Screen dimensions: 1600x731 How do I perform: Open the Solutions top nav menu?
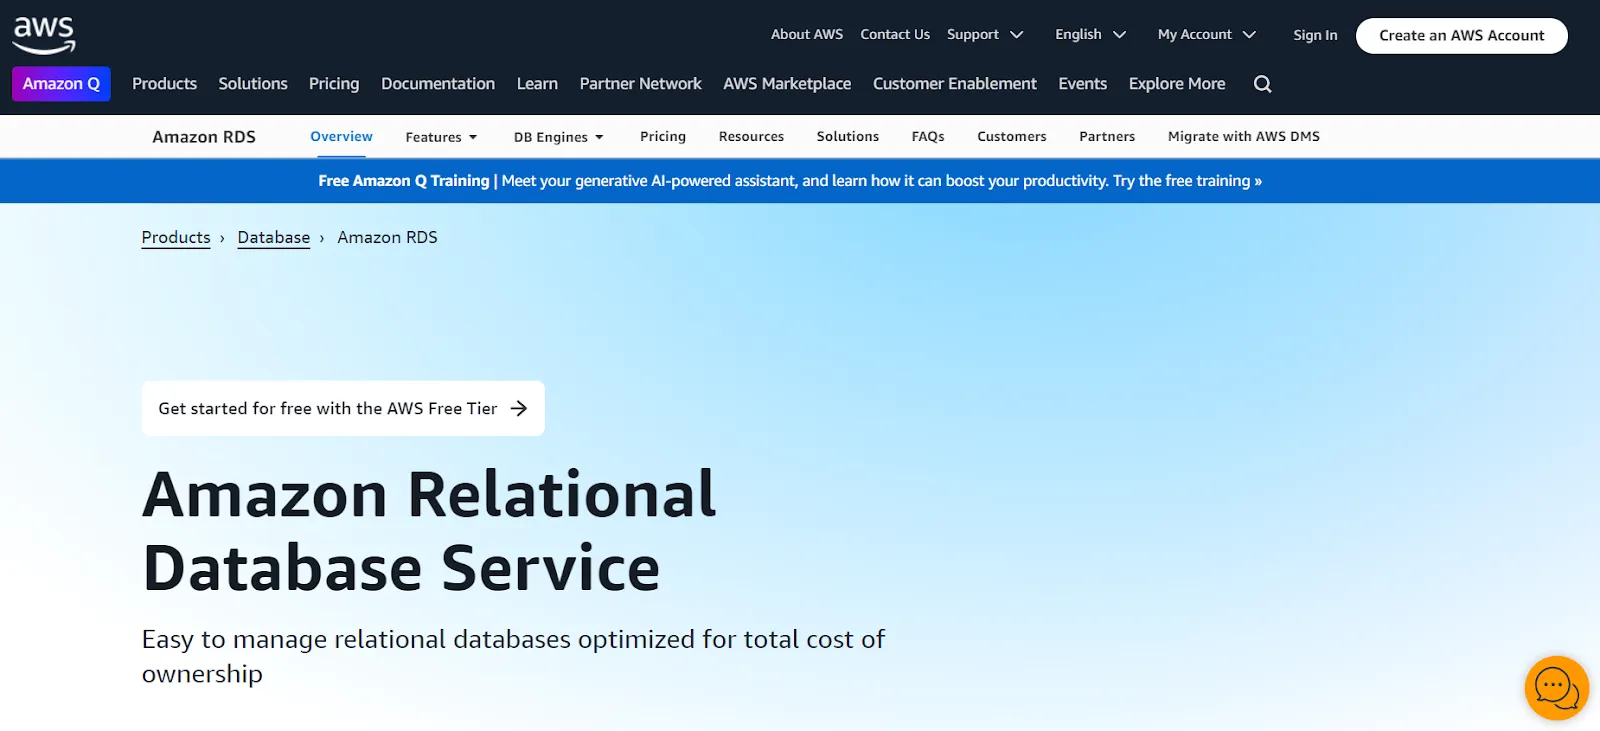coord(253,84)
